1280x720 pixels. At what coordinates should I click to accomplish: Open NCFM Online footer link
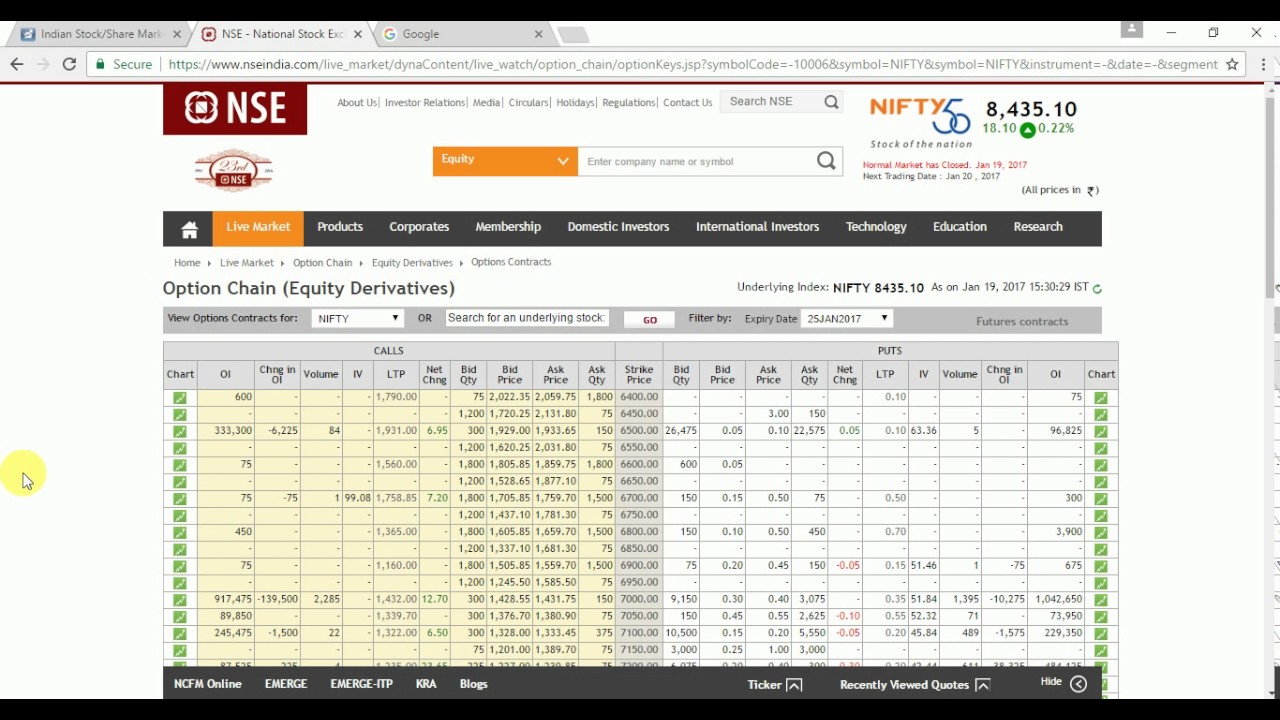pos(208,684)
